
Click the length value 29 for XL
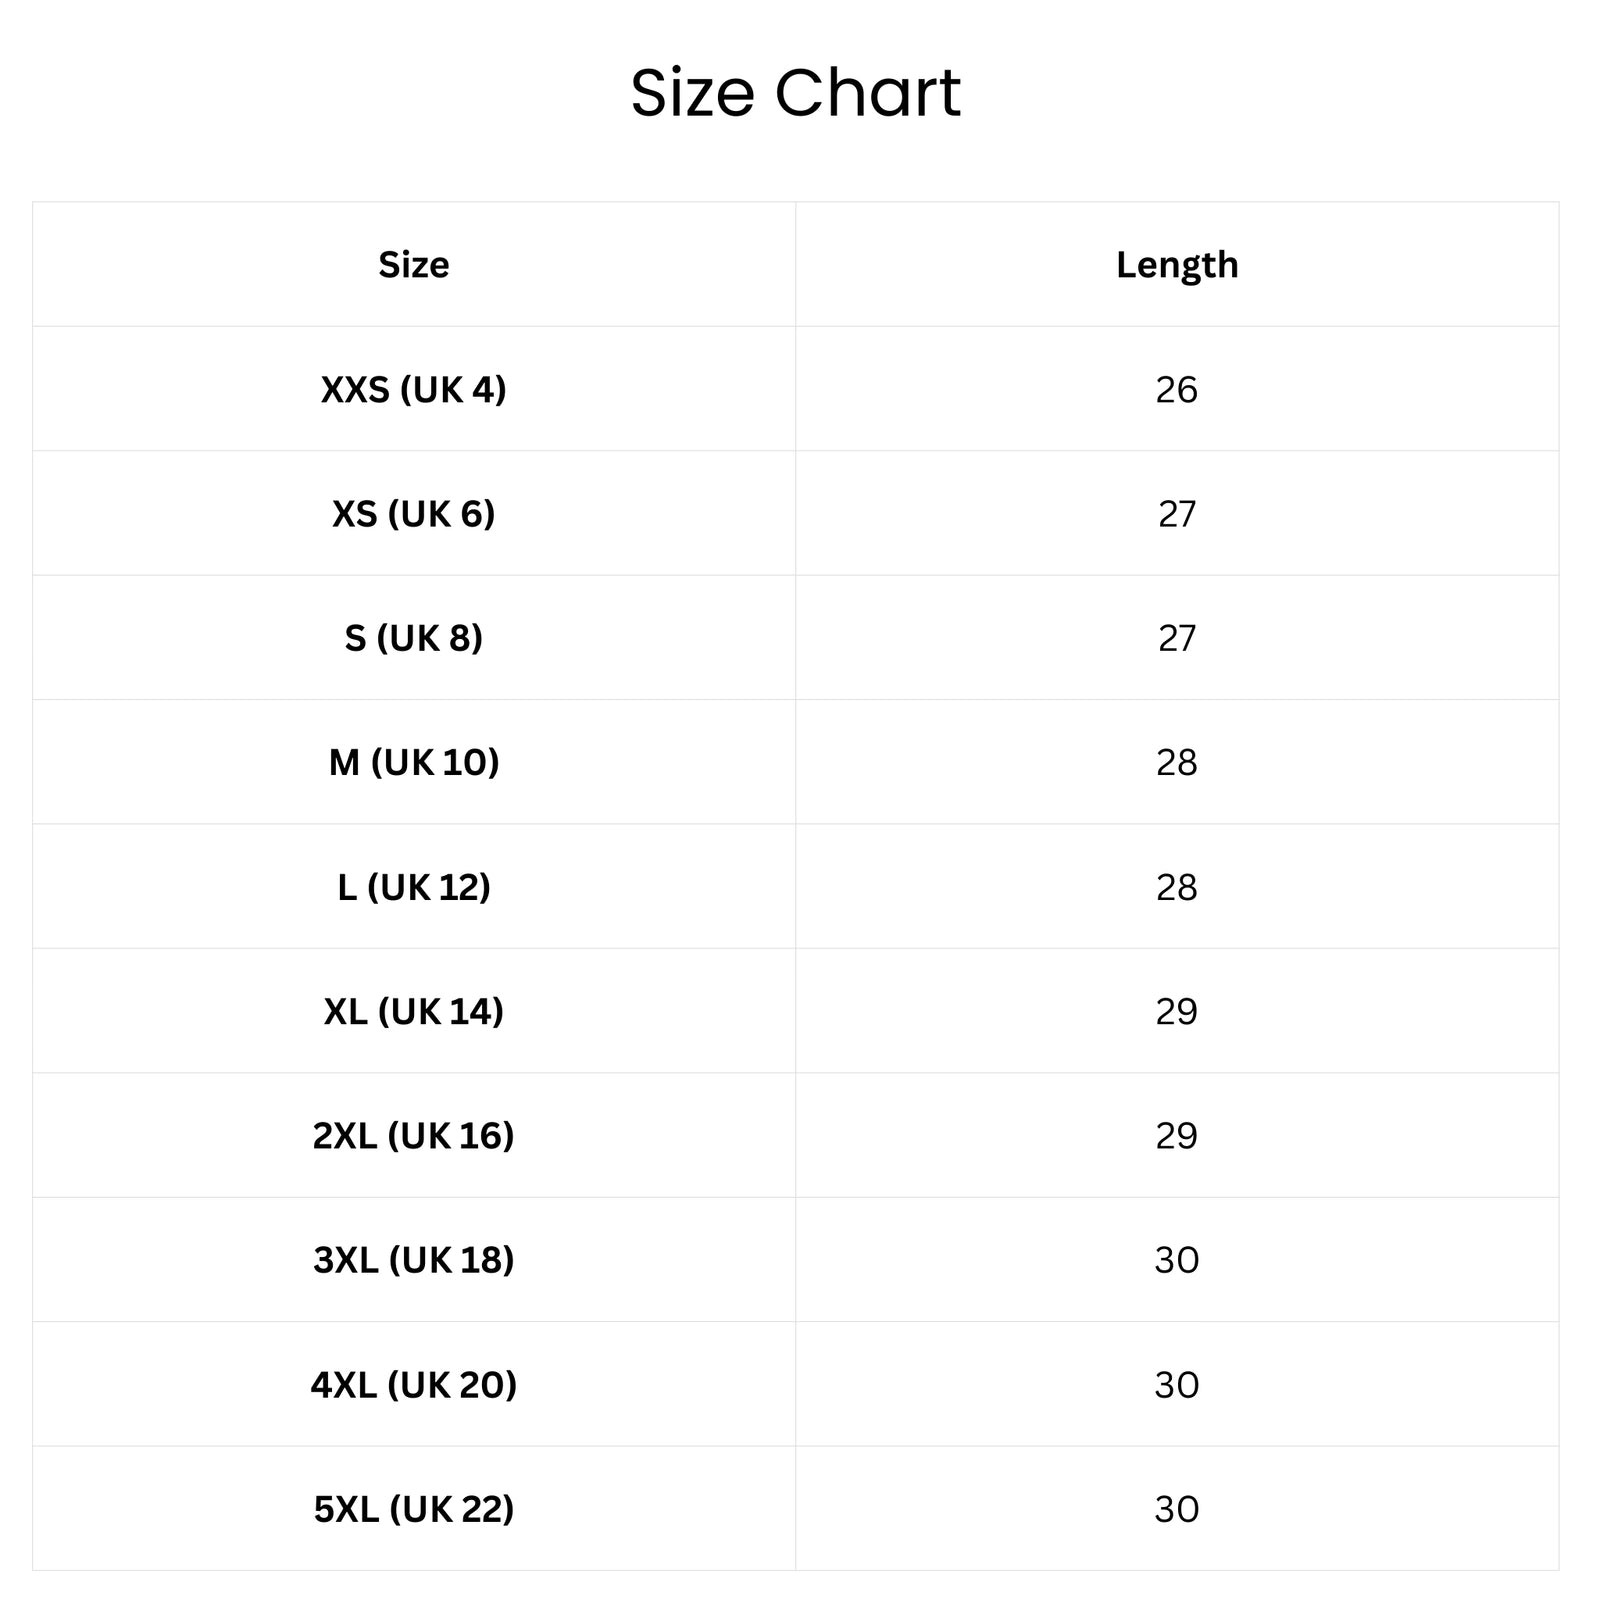tap(1176, 1011)
